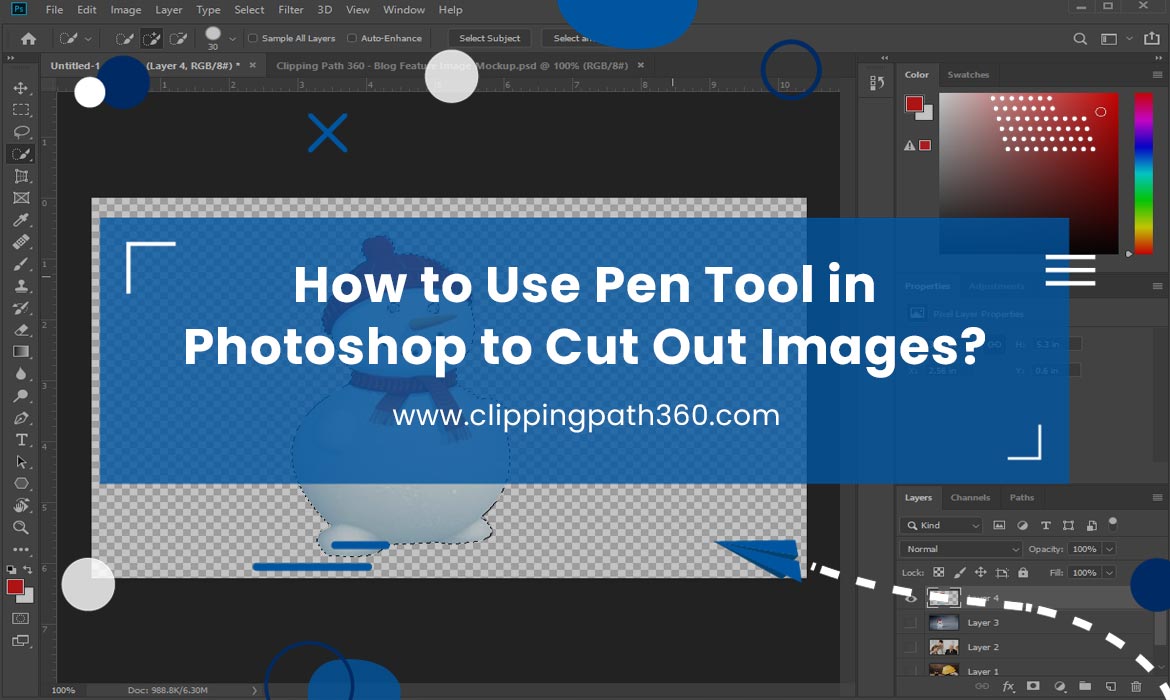Open the Layers panel options menu

coord(1157,498)
